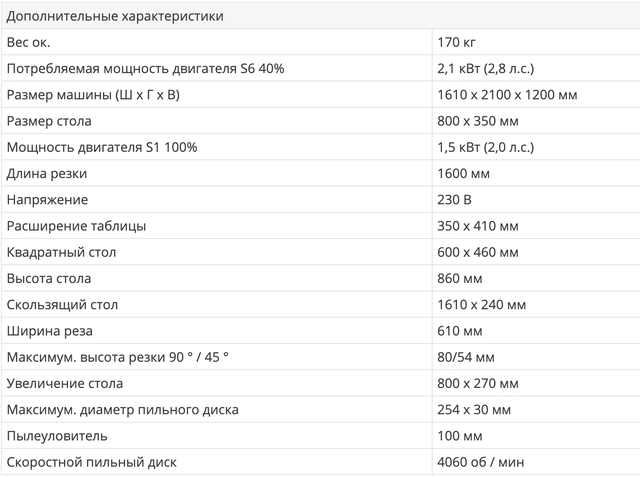The height and width of the screenshot is (477, 640).
Task: Select the '600 x 460 мм' value
Action: tap(478, 252)
